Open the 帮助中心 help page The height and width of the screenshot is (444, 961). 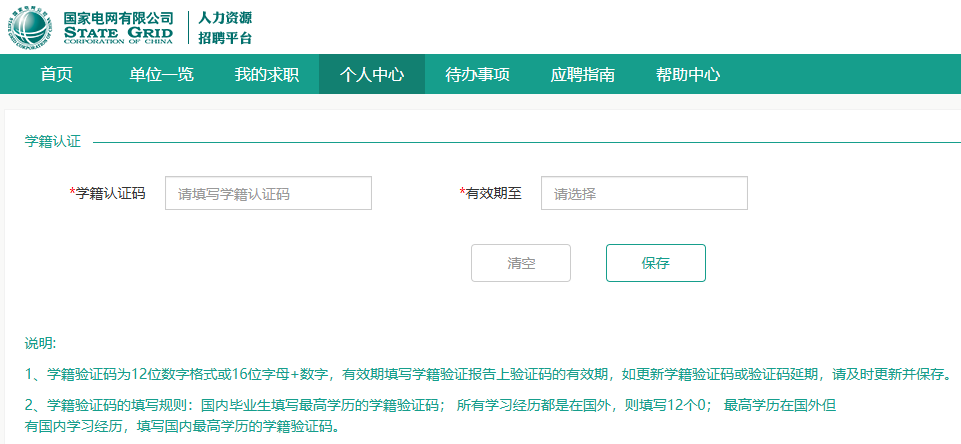click(x=687, y=75)
